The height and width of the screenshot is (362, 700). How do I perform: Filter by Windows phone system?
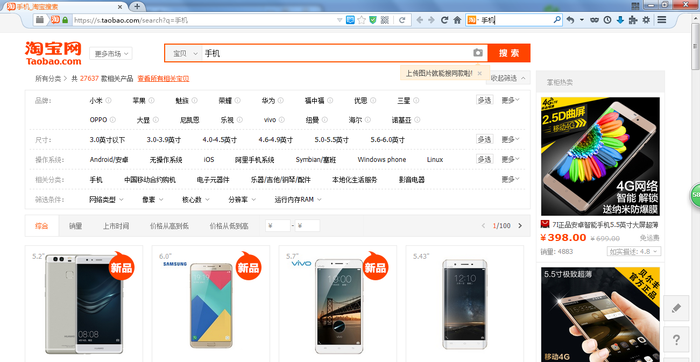pos(382,159)
